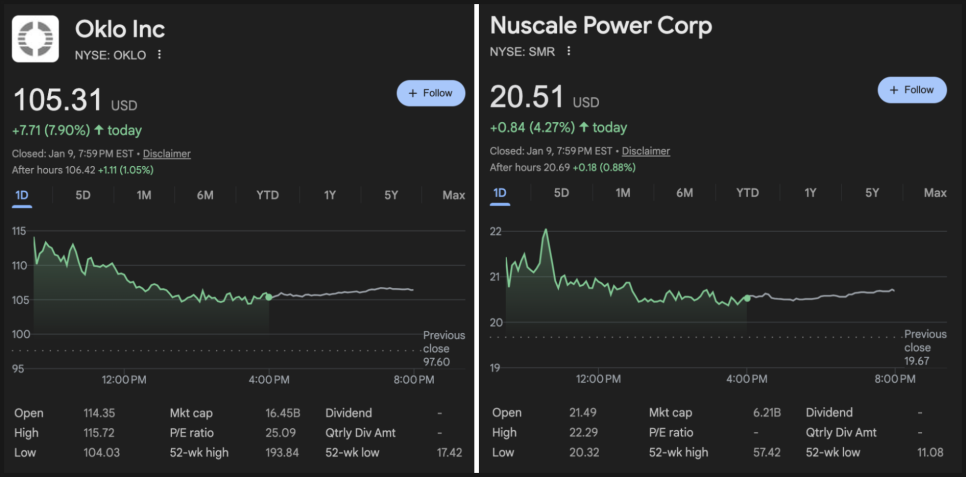Switch Oklo chart to 1M range
The image size is (966, 477).
pos(144,195)
